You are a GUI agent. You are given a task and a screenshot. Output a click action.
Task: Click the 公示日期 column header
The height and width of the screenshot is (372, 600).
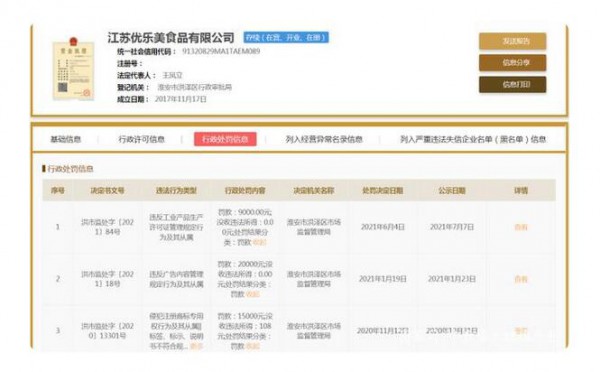(x=452, y=190)
